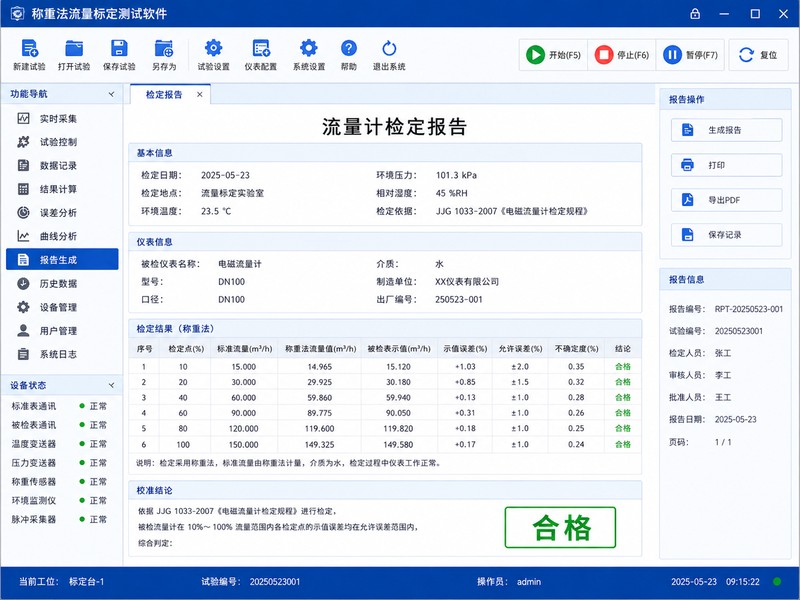Click the 合格 verdict stamp

pyautogui.click(x=560, y=528)
